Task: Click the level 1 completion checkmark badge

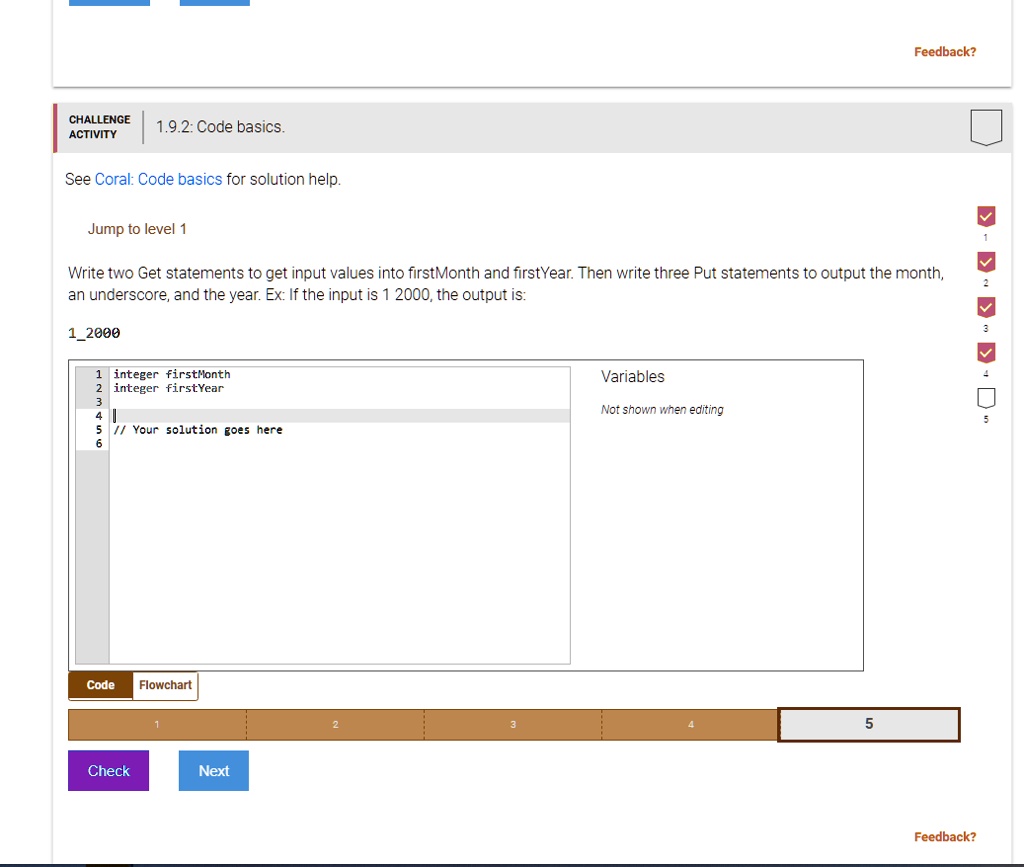Action: coord(986,216)
